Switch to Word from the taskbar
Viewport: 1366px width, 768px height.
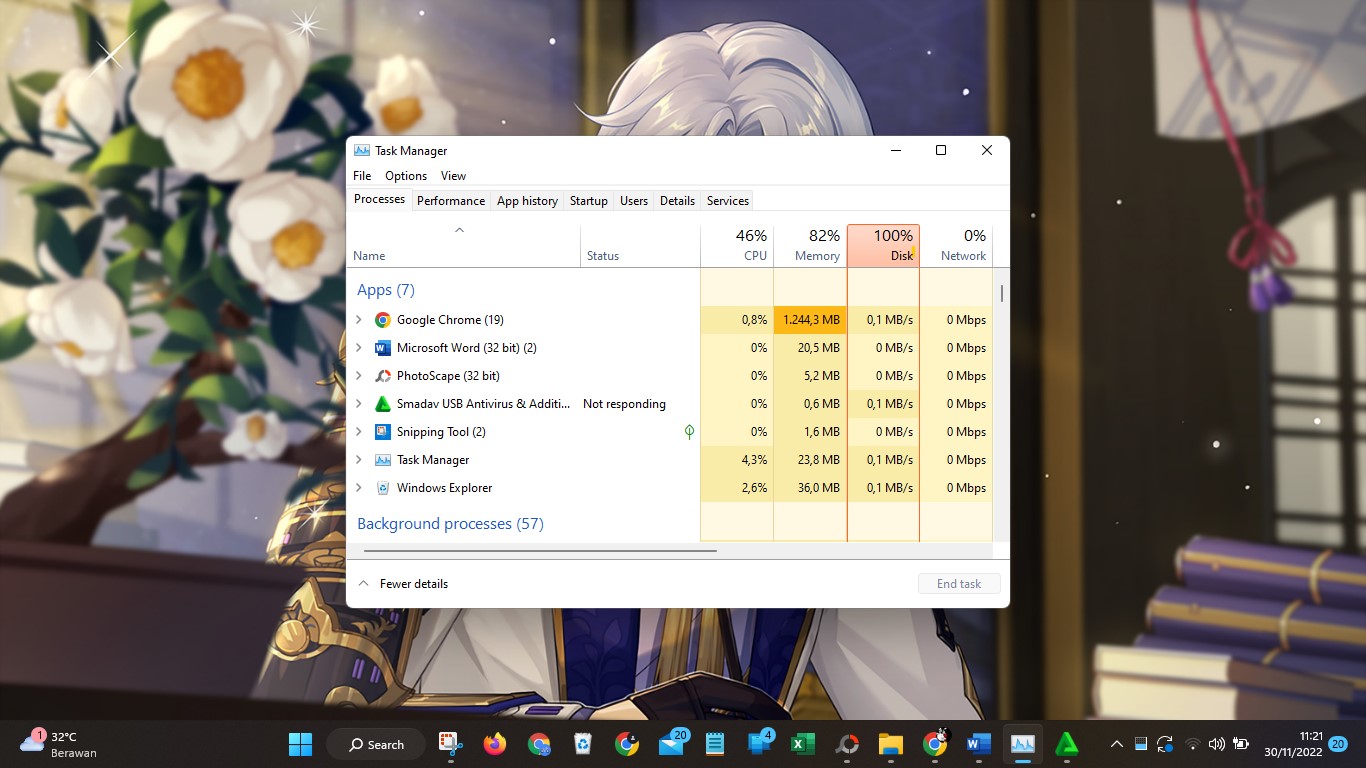[979, 744]
